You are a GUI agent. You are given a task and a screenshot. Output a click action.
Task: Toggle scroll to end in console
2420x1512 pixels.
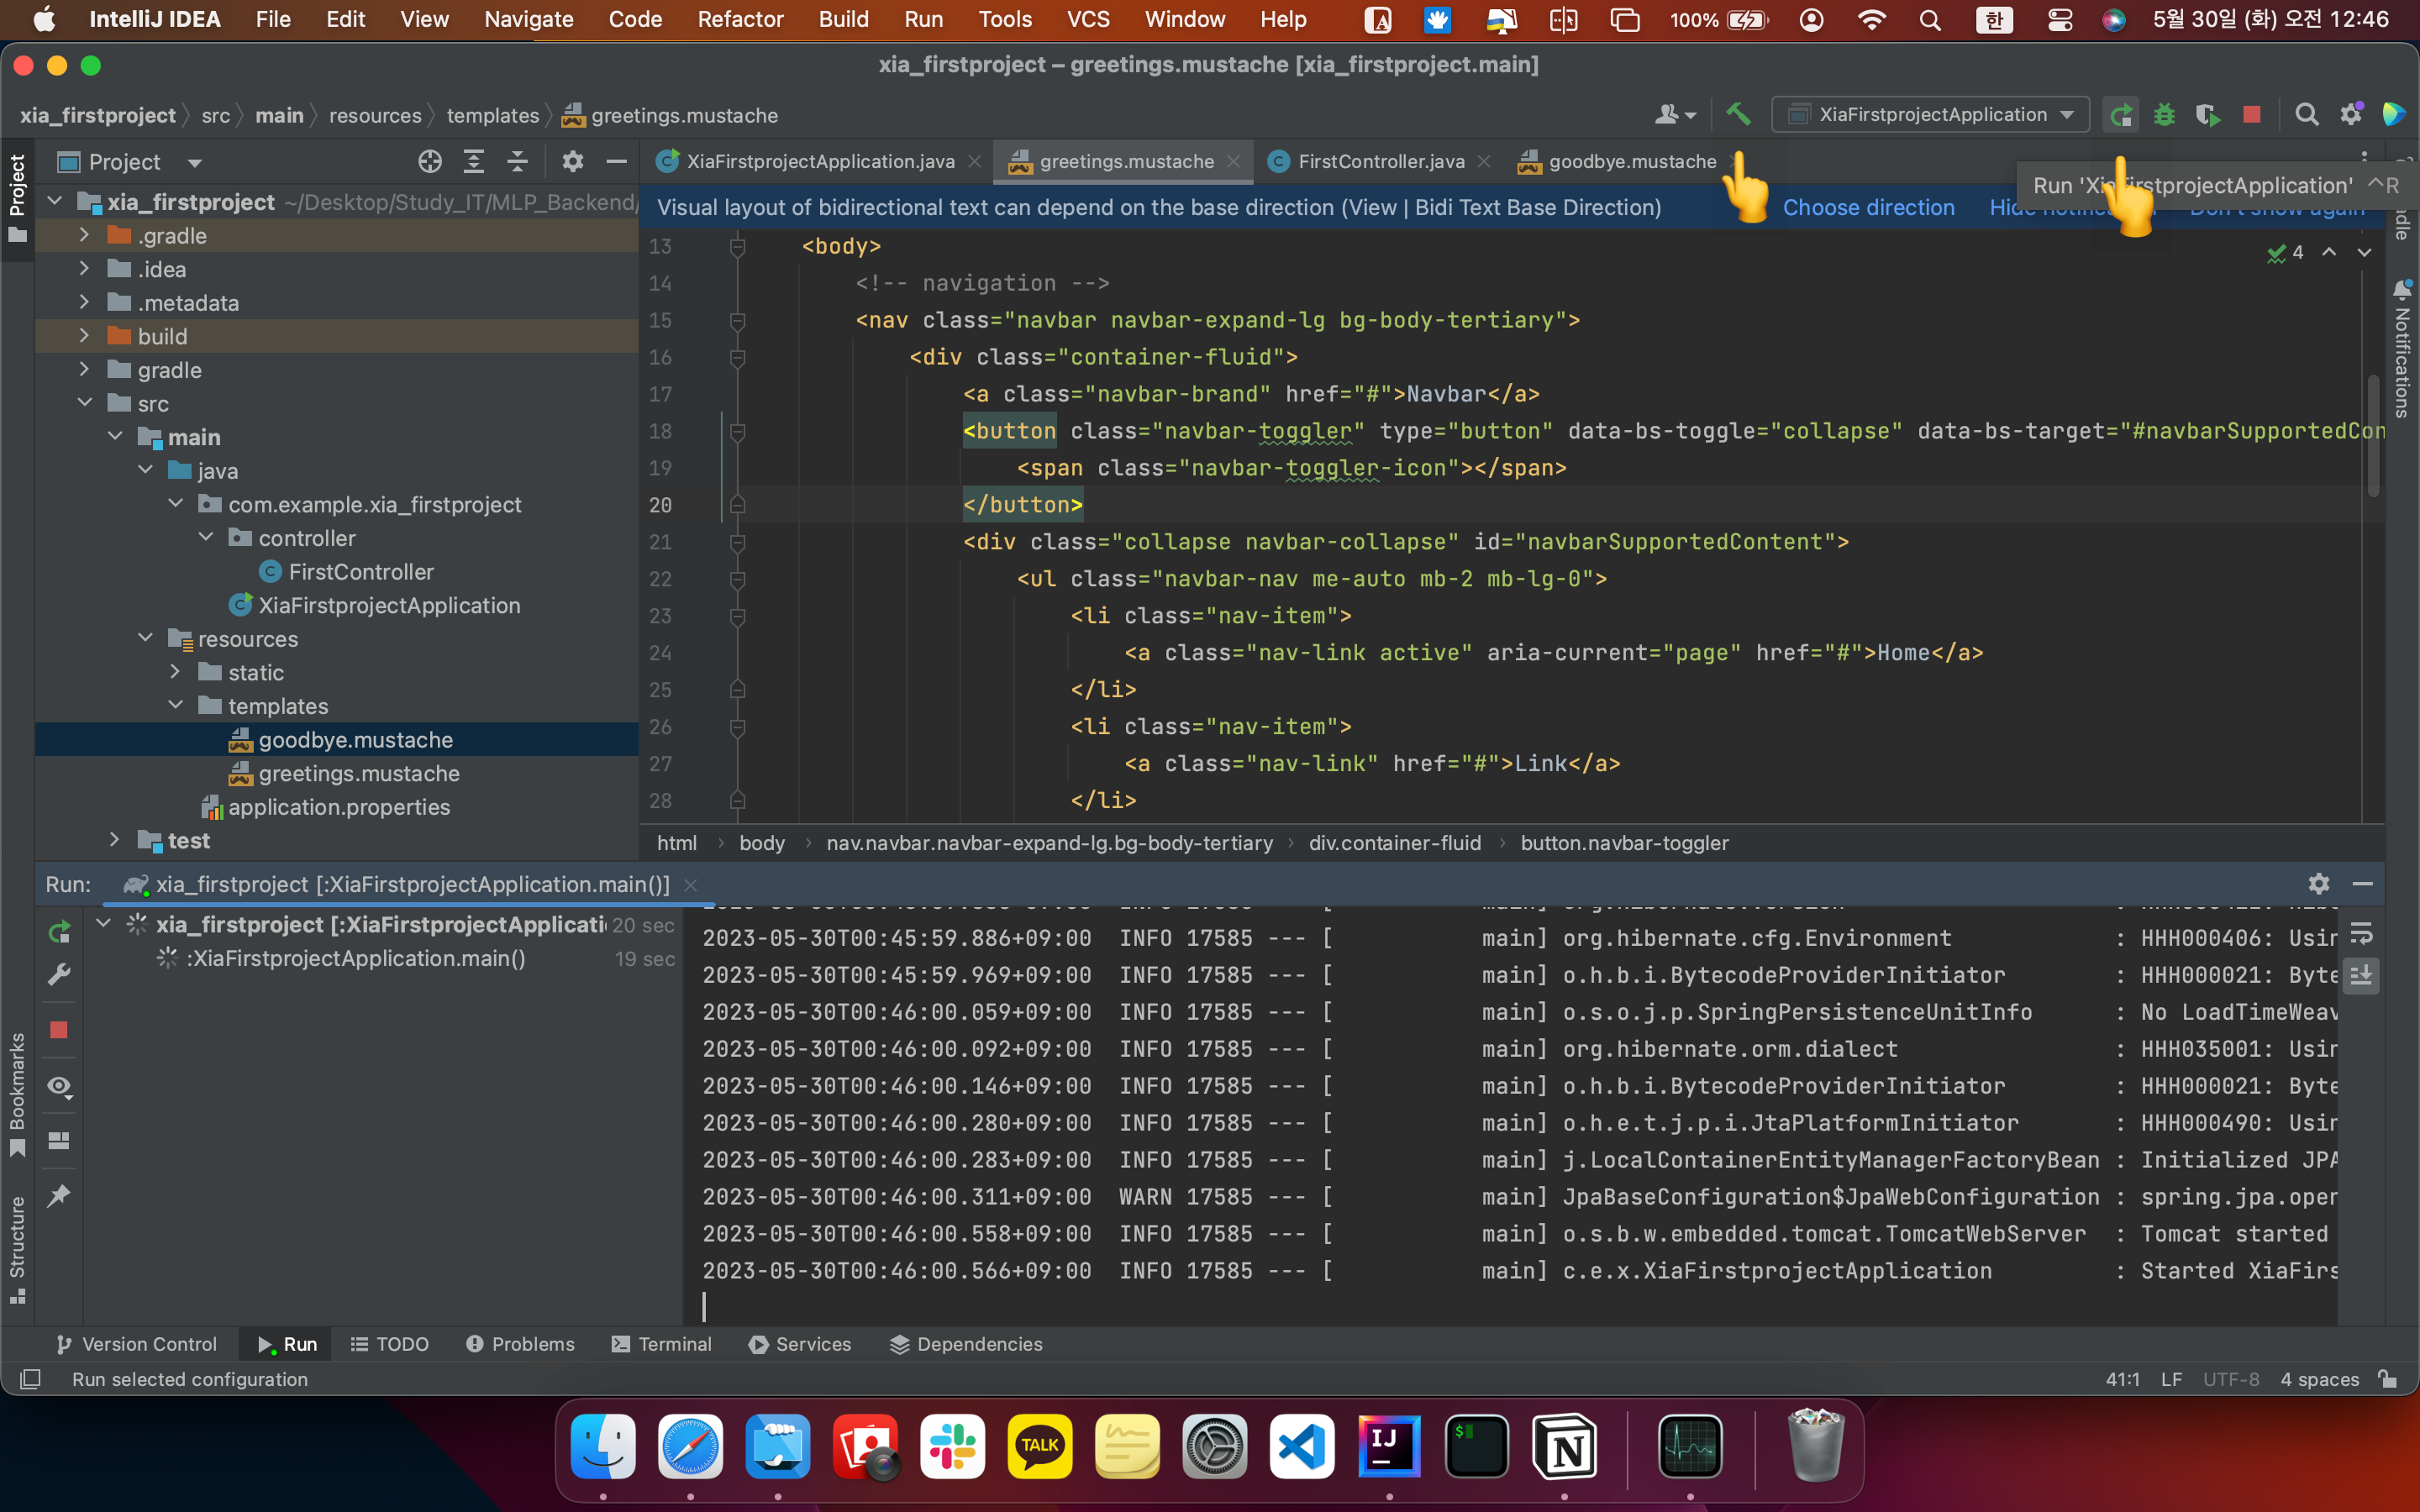[x=2361, y=975]
